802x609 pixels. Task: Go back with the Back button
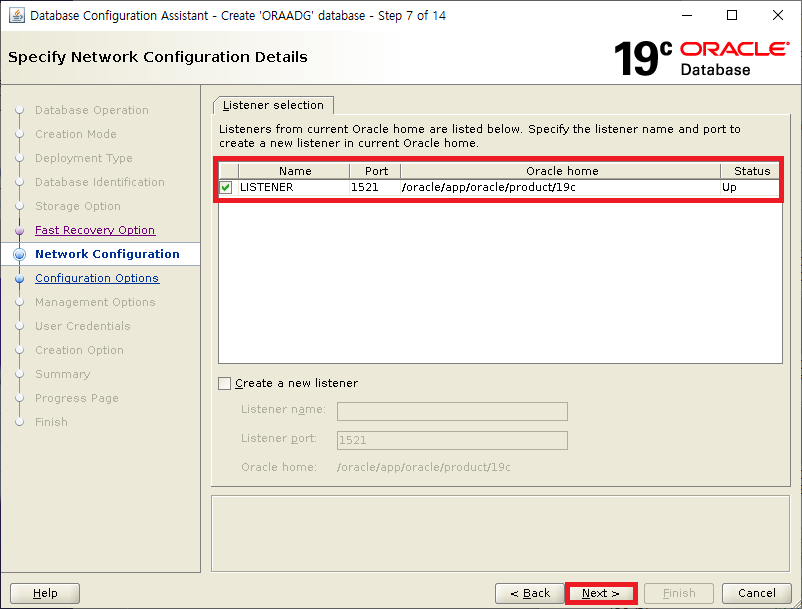tap(529, 593)
